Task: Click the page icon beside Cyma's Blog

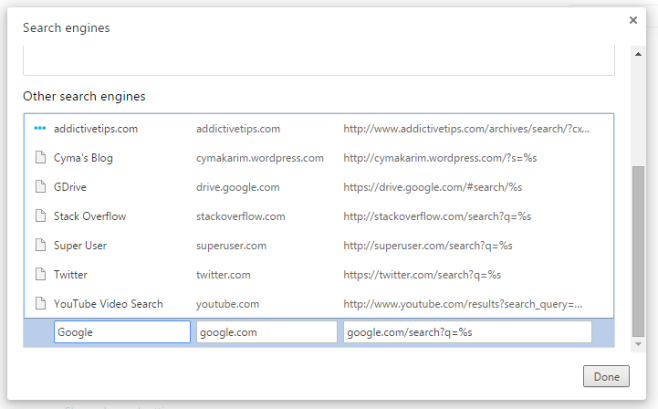Action: [40, 158]
